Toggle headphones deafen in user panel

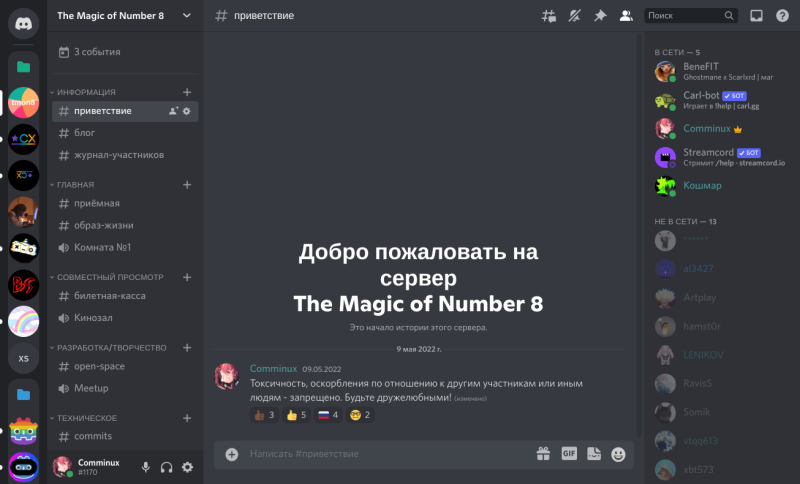pyautogui.click(x=166, y=467)
